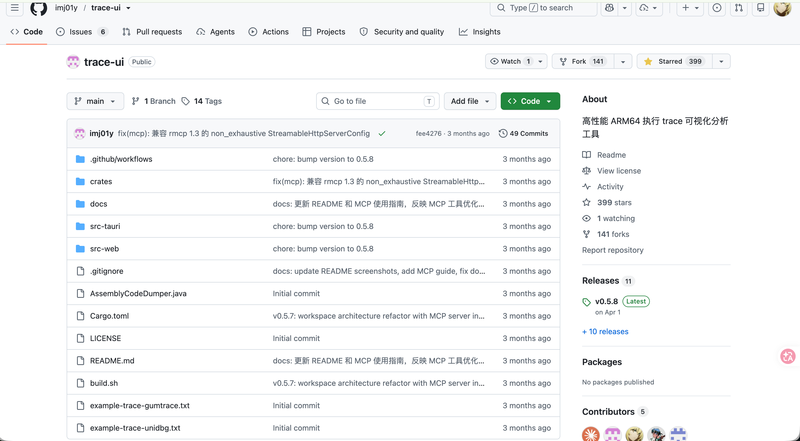Click imj01y commit author avatar
The width and height of the screenshot is (800, 441).
pos(80,133)
